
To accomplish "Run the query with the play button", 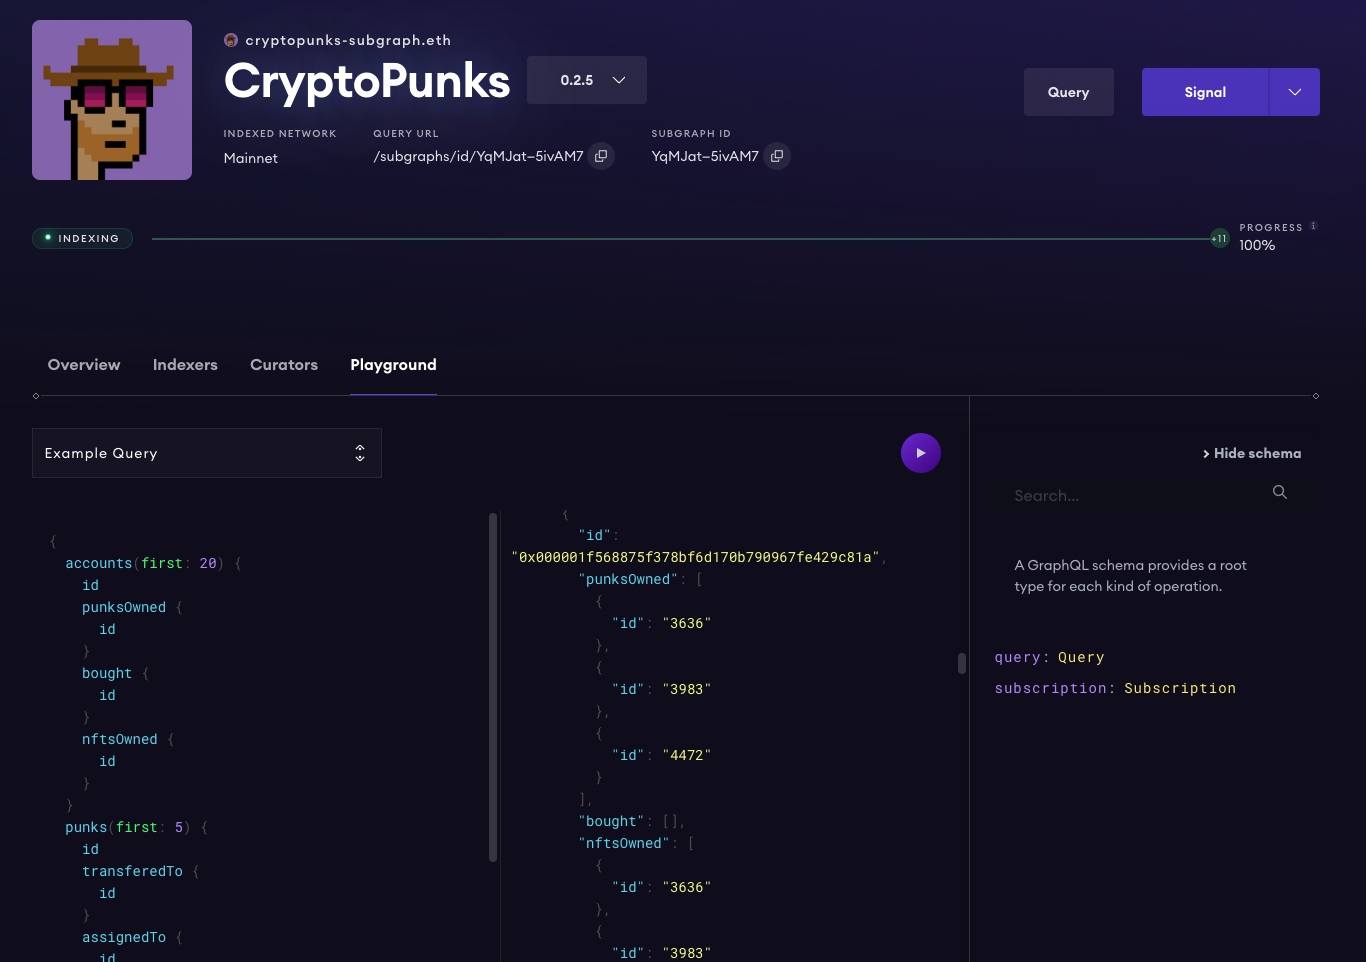I will tap(921, 453).
